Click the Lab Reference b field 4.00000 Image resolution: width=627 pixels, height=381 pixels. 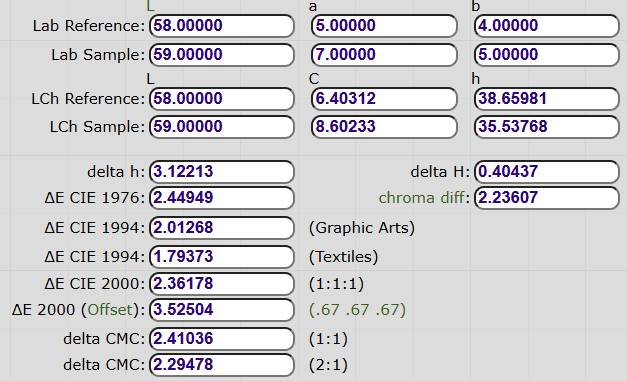[x=547, y=26]
